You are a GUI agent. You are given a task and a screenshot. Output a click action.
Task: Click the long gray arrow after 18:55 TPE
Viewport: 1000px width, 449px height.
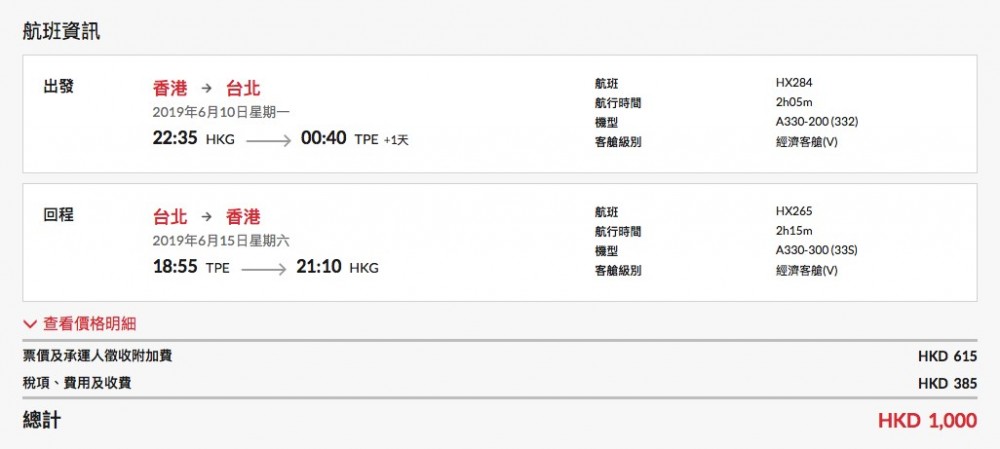tap(263, 269)
